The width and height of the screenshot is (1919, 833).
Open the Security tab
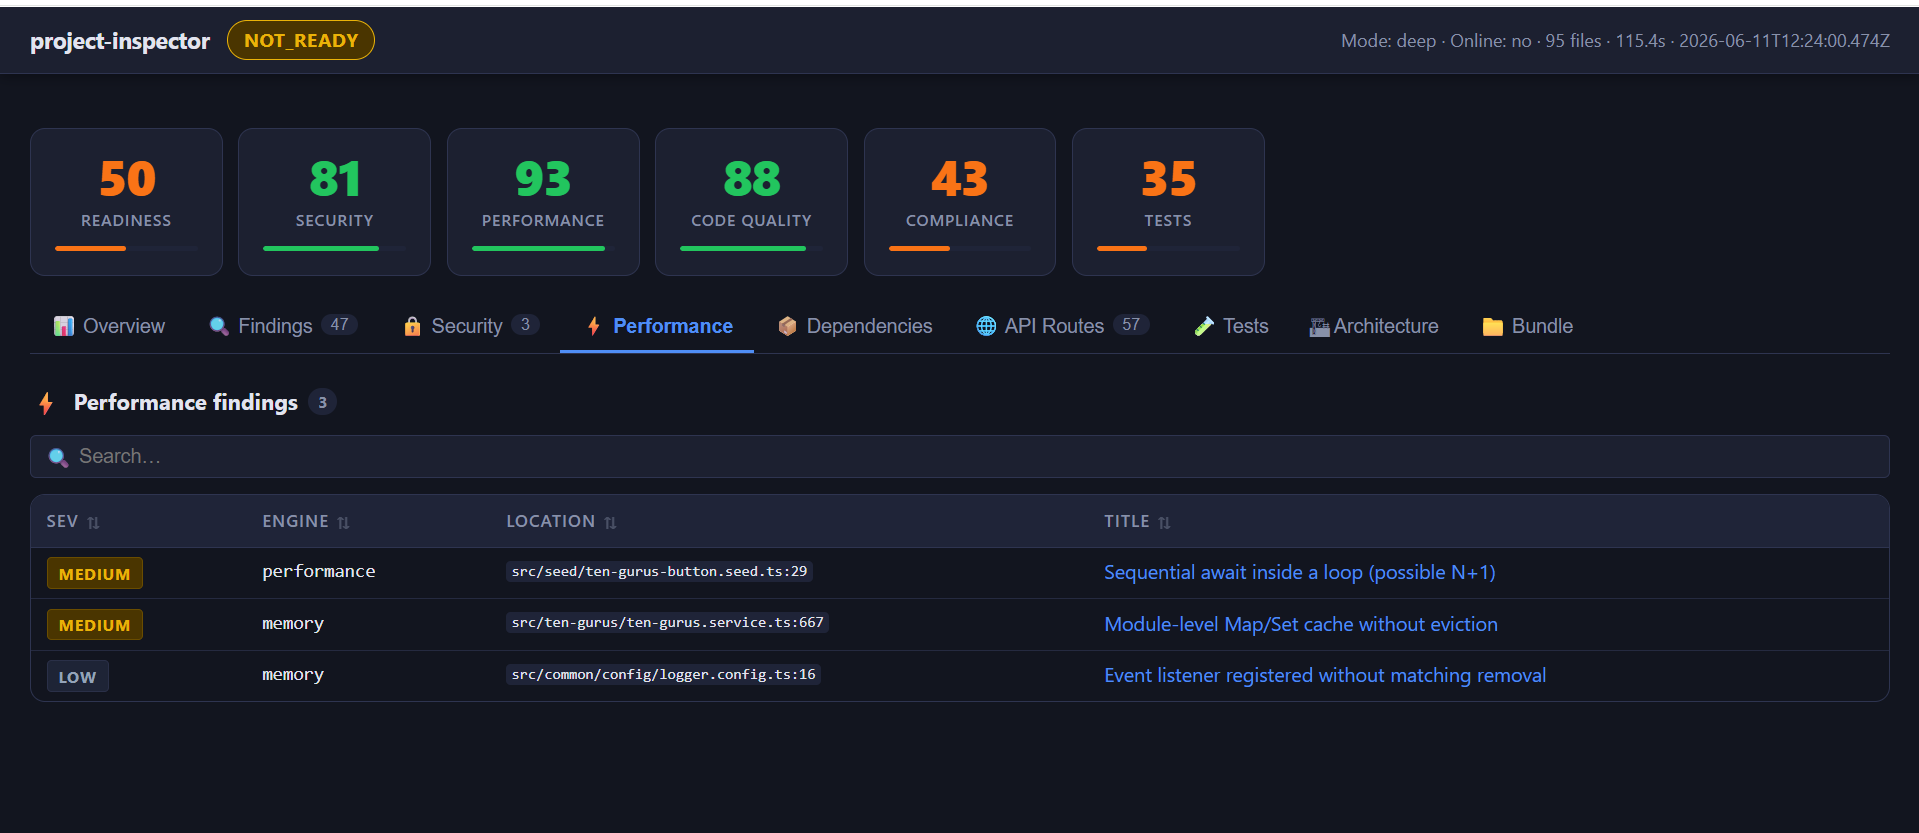click(471, 326)
